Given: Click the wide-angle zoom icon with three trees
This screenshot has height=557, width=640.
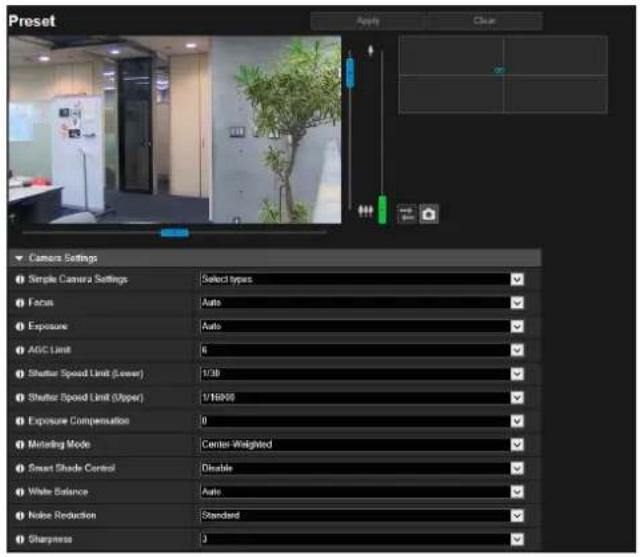Looking at the screenshot, I should (365, 211).
